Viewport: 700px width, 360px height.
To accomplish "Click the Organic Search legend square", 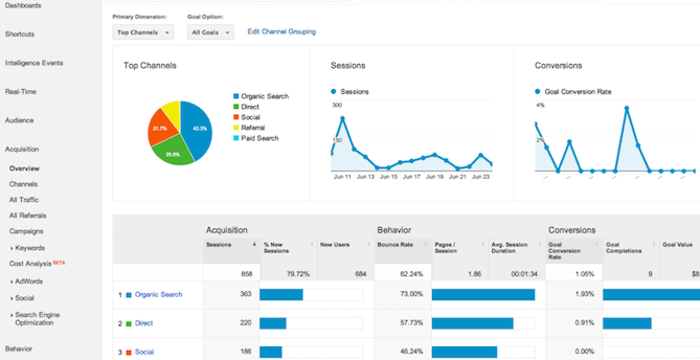I will [x=236, y=96].
